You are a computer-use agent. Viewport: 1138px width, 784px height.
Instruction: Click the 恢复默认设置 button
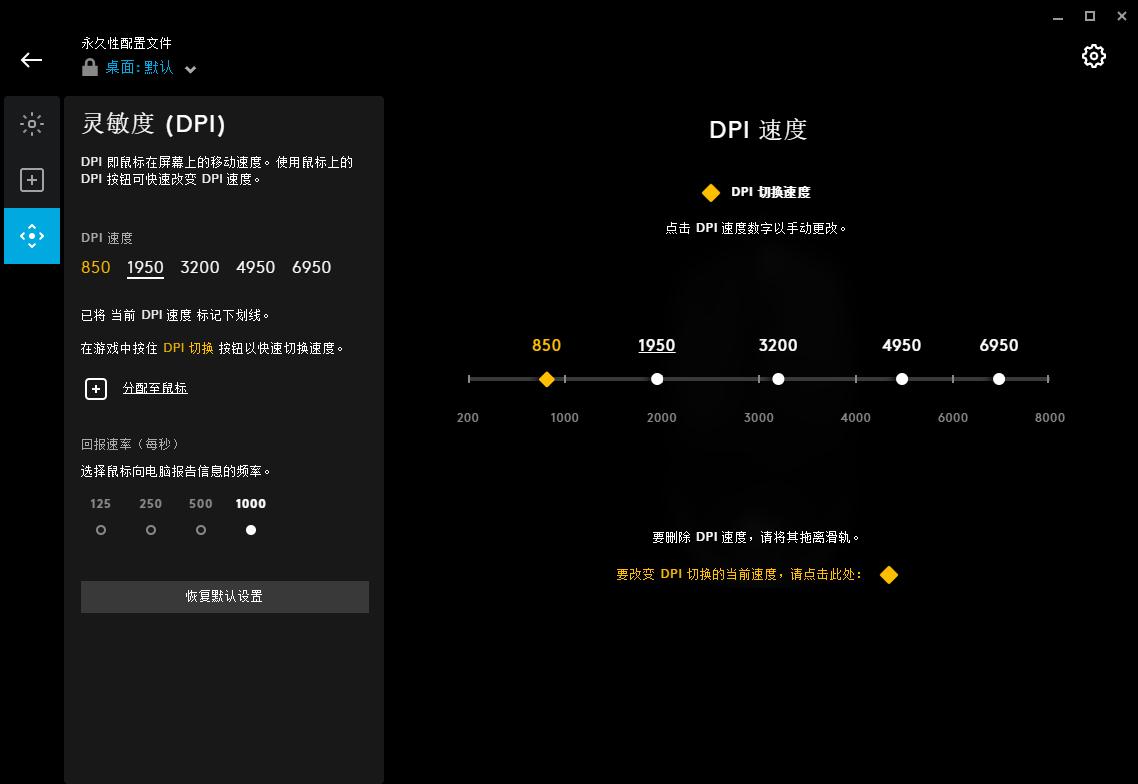coord(224,596)
